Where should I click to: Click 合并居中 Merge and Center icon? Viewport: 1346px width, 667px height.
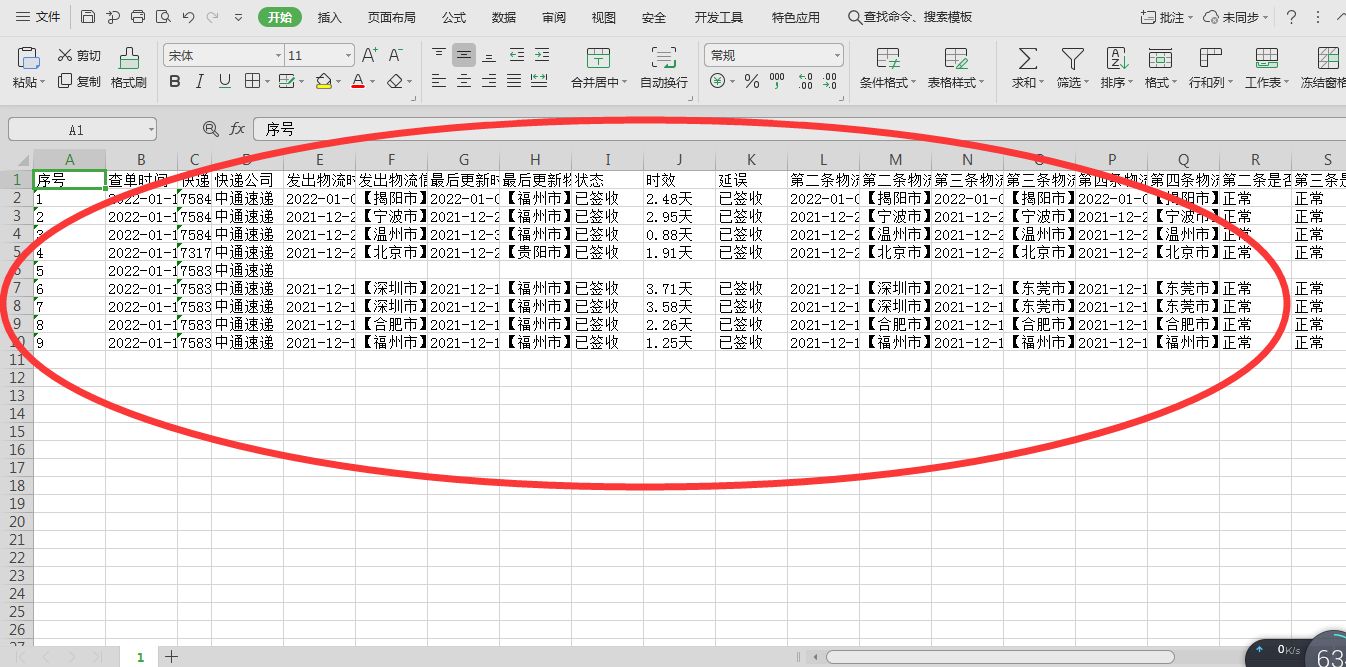(x=598, y=58)
